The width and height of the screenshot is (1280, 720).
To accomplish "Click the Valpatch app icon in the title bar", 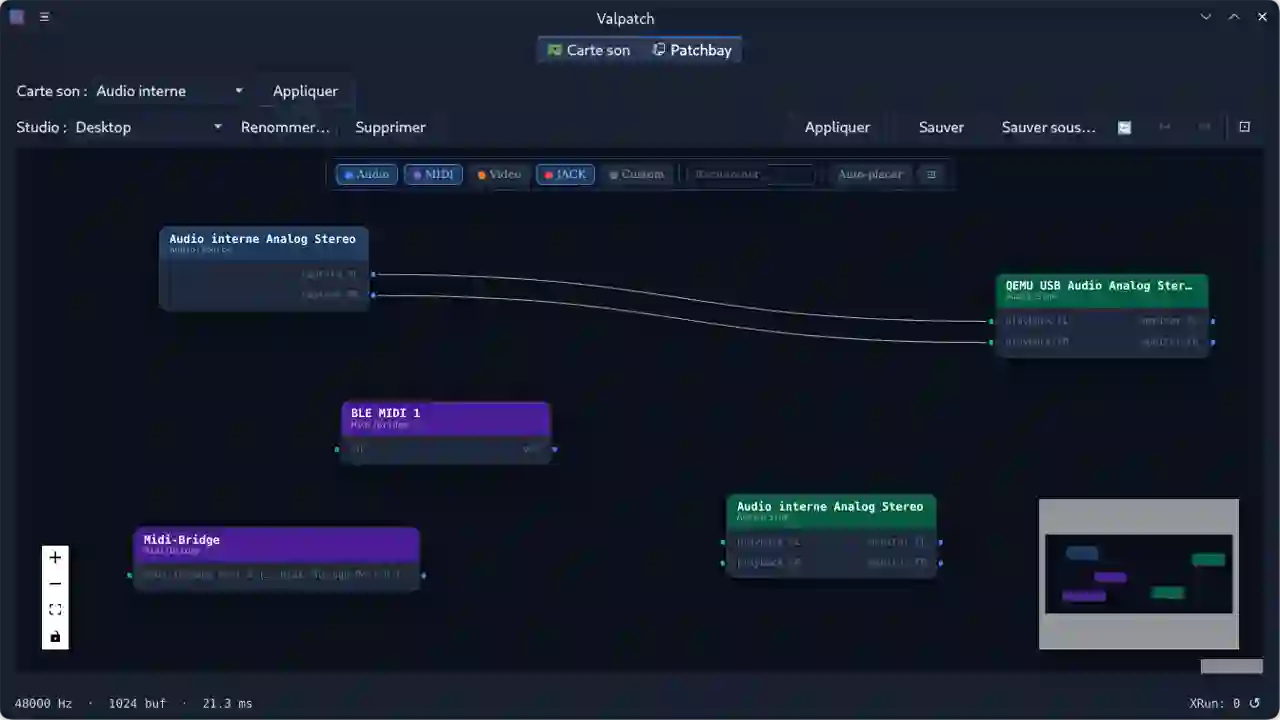I will 17,17.
